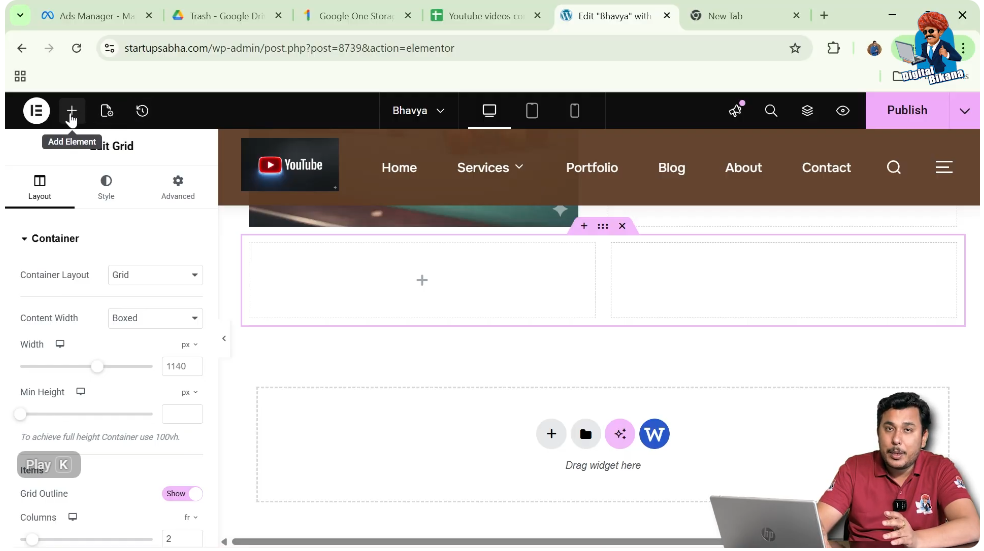Switch to mobile preview mode
Screen dimensions: 984x551
pos(574,110)
